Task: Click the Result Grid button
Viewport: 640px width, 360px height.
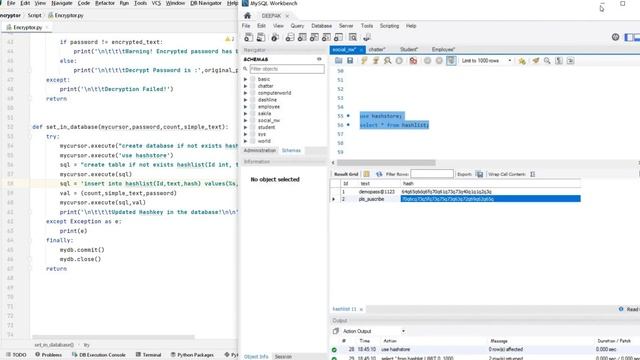Action: pyautogui.click(x=346, y=174)
